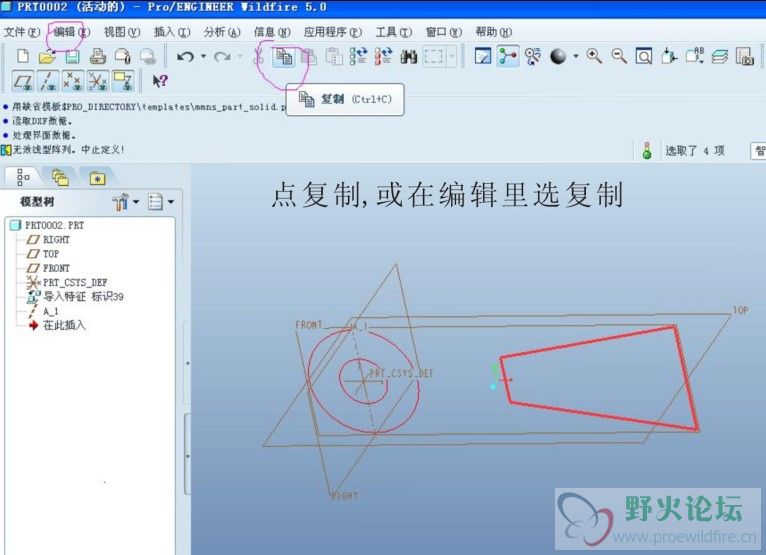This screenshot has width=766, height=555.
Task: Click the 选取了 4 项 selection status text
Action: (695, 150)
